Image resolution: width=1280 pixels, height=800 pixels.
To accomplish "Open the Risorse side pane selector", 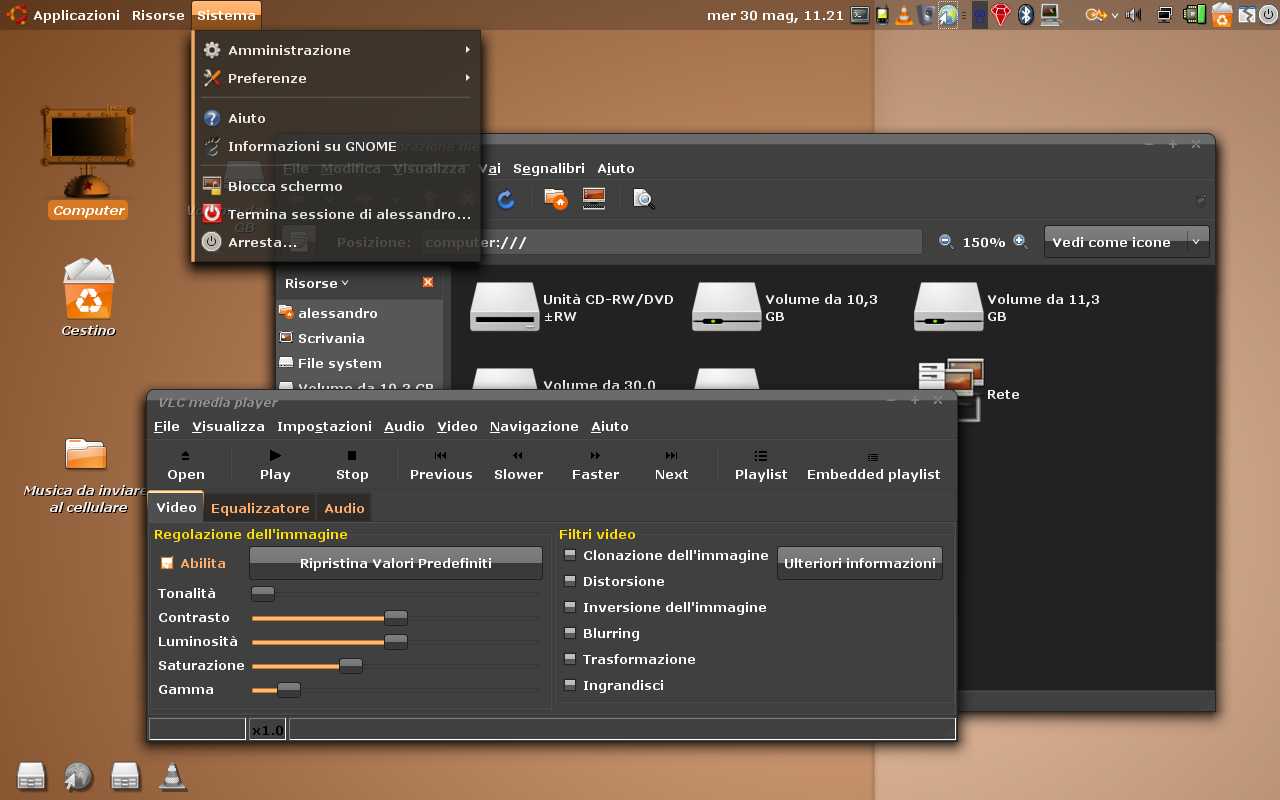I will (x=317, y=283).
